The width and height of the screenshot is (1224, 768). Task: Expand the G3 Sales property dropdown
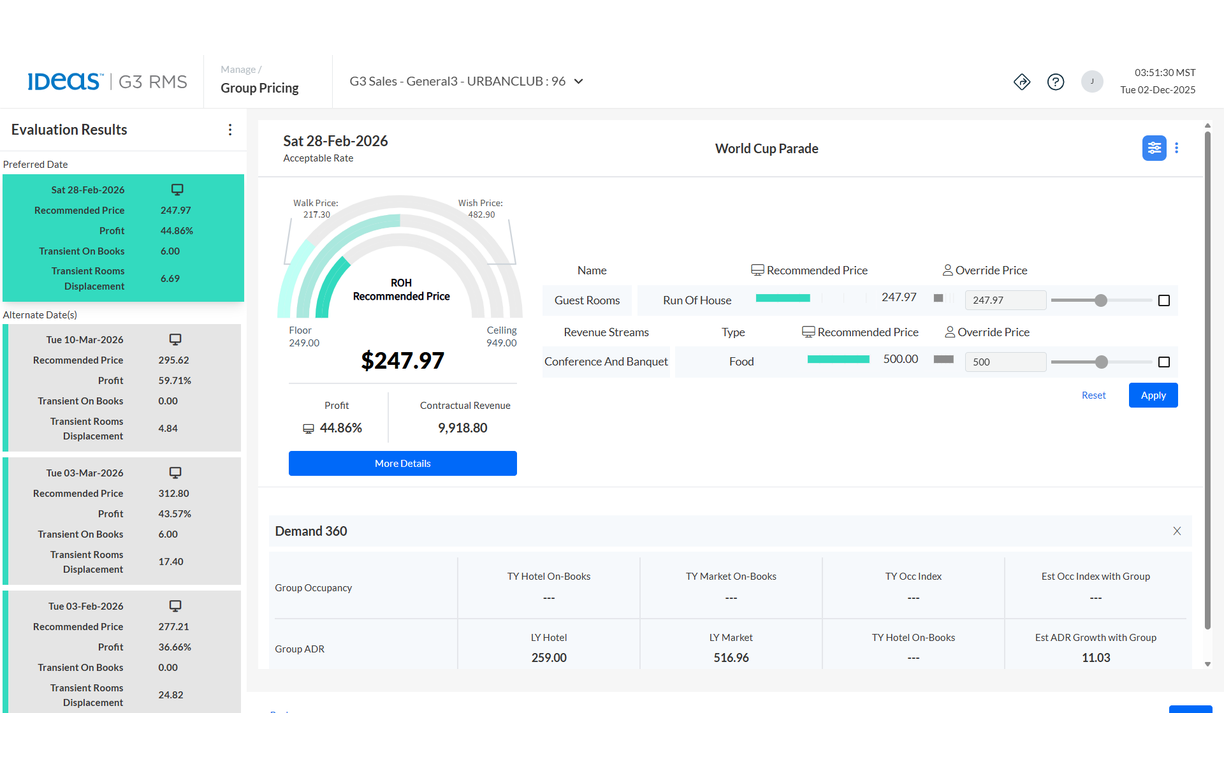coord(466,81)
